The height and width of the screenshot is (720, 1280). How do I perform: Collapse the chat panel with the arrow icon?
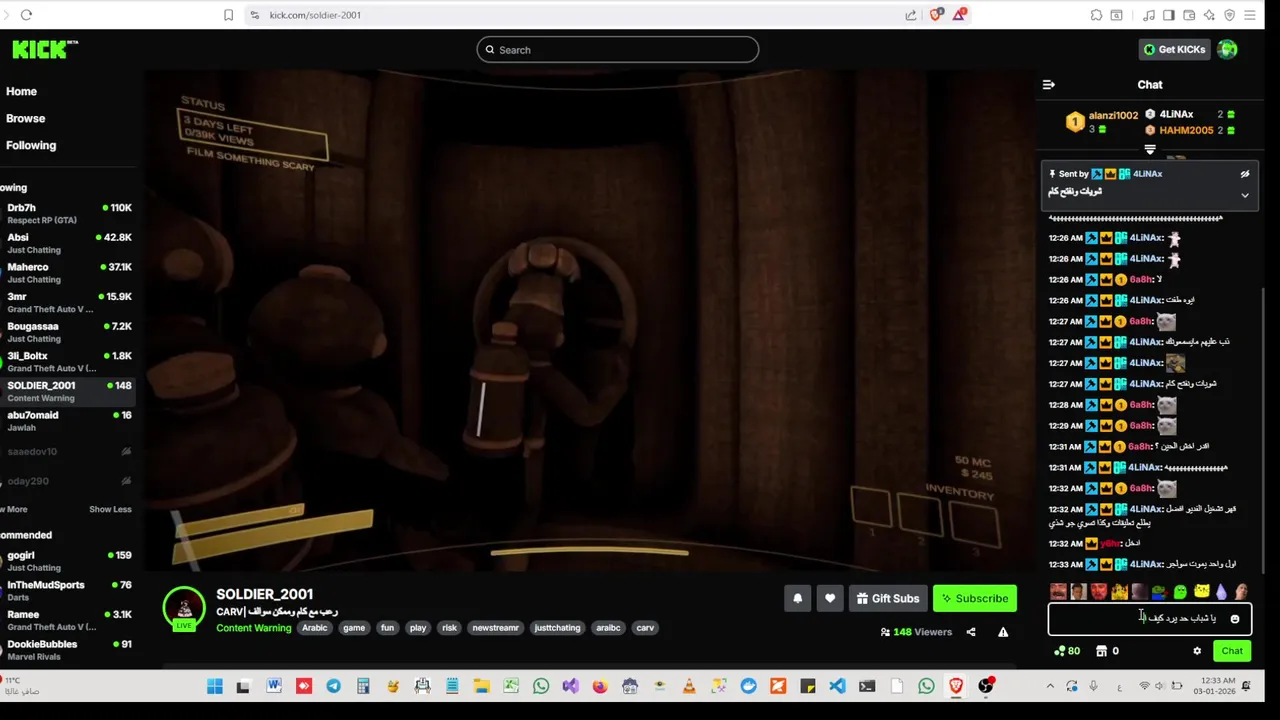(1048, 85)
